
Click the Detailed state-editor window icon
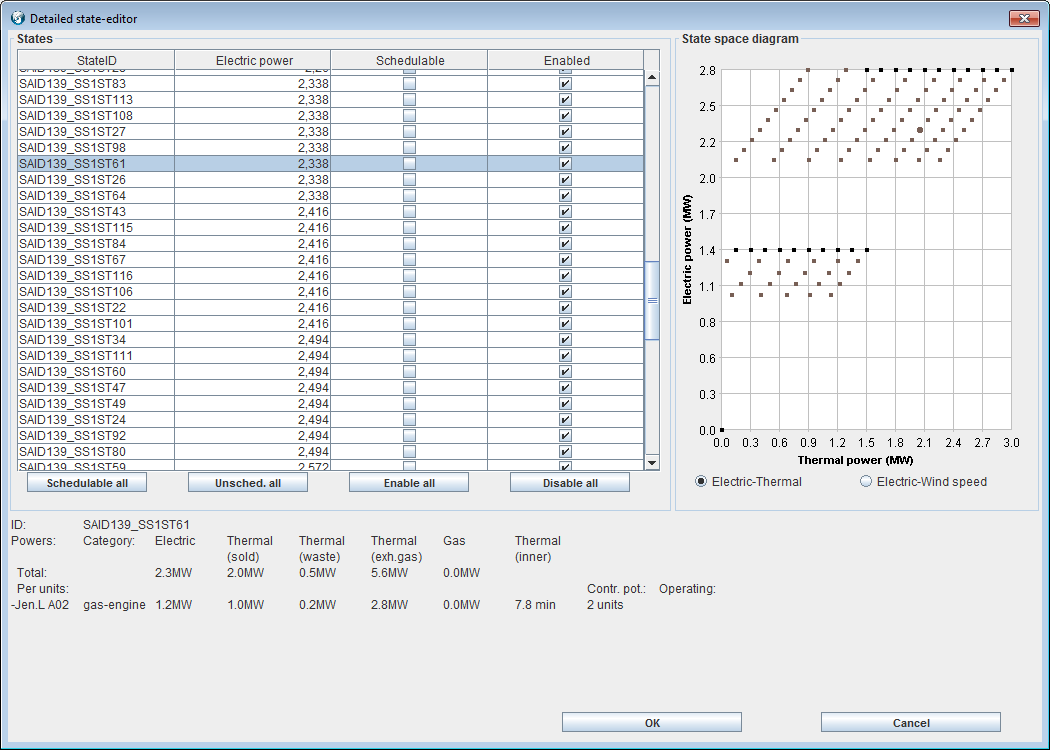[17, 18]
